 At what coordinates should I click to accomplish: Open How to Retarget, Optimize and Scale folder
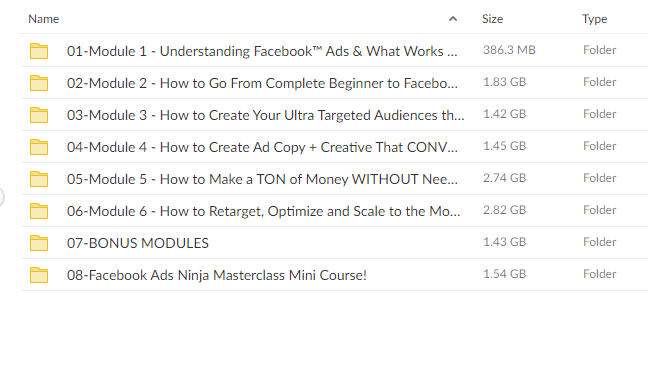click(x=263, y=211)
